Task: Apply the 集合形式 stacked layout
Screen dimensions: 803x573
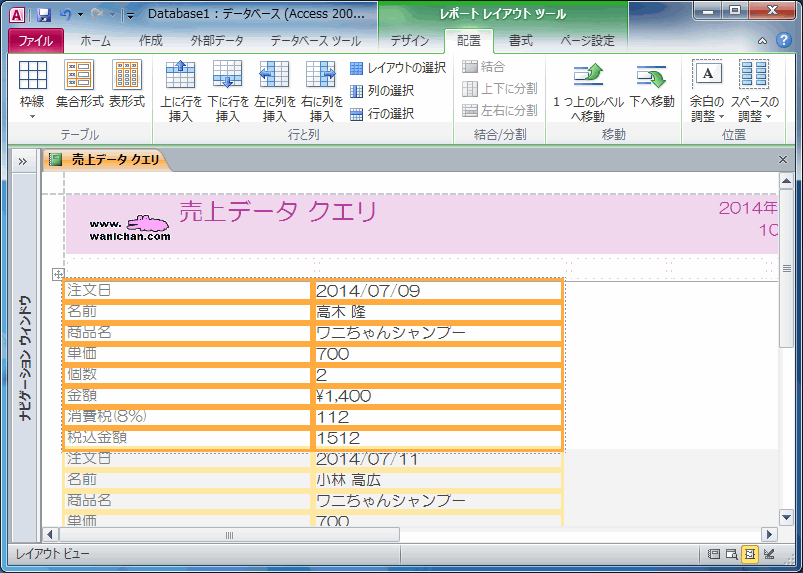Action: 79,84
